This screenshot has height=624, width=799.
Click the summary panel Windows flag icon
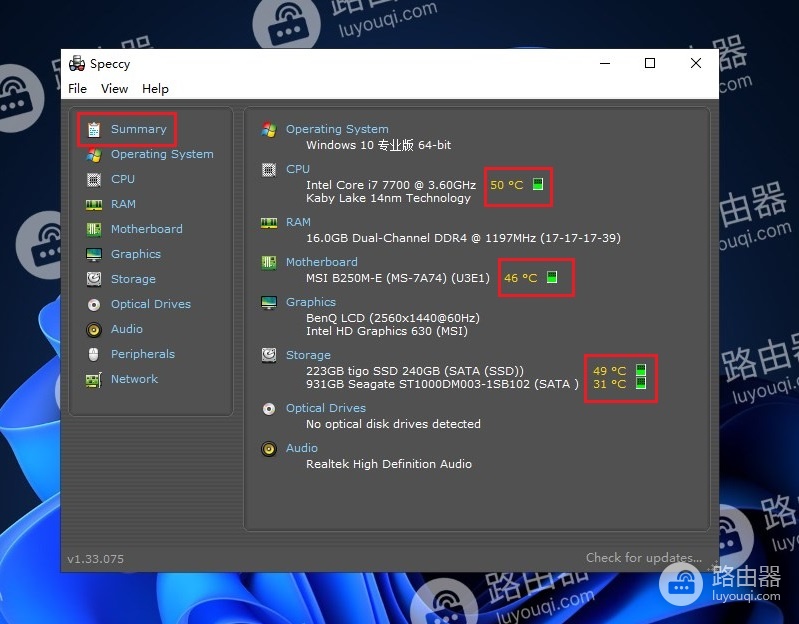click(269, 129)
